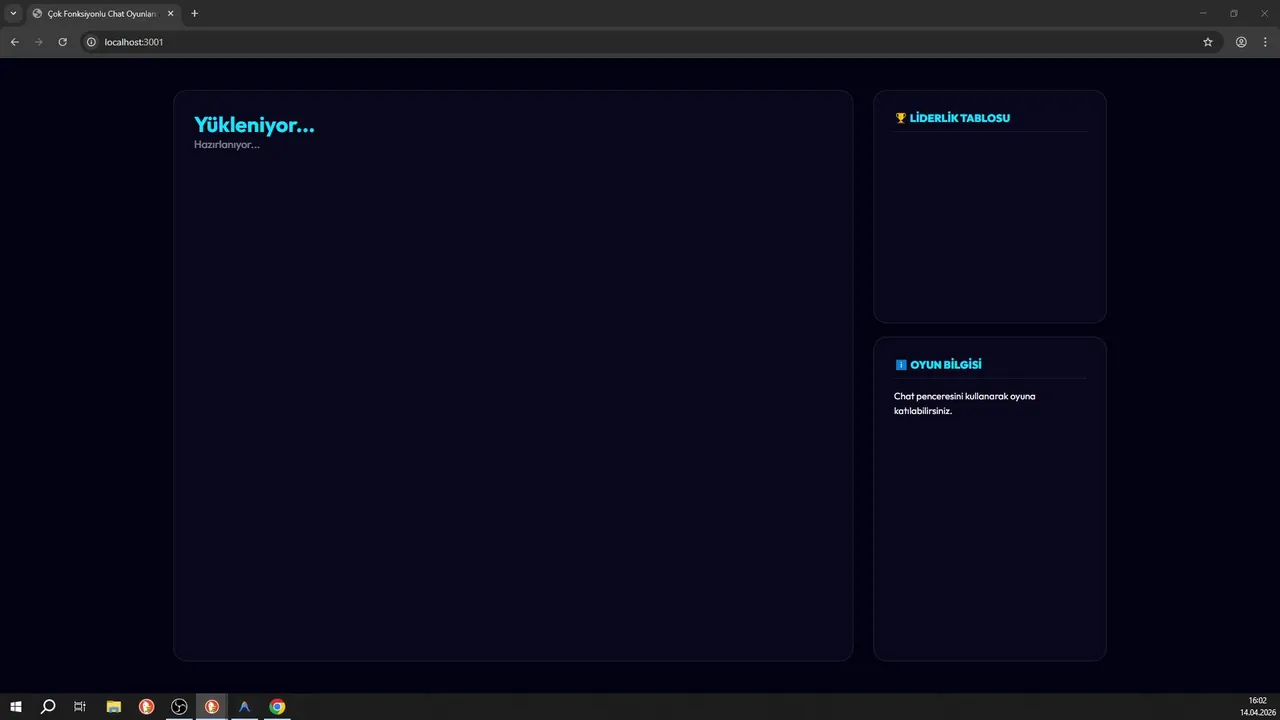Image resolution: width=1280 pixels, height=720 pixels.
Task: Open DuckDuckGo icon beside File Explorer
Action: [x=146, y=707]
